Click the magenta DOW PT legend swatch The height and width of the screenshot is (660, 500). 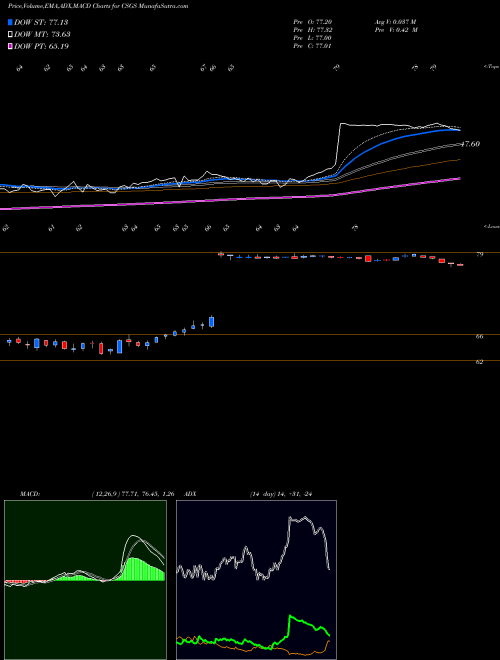(x=11, y=46)
